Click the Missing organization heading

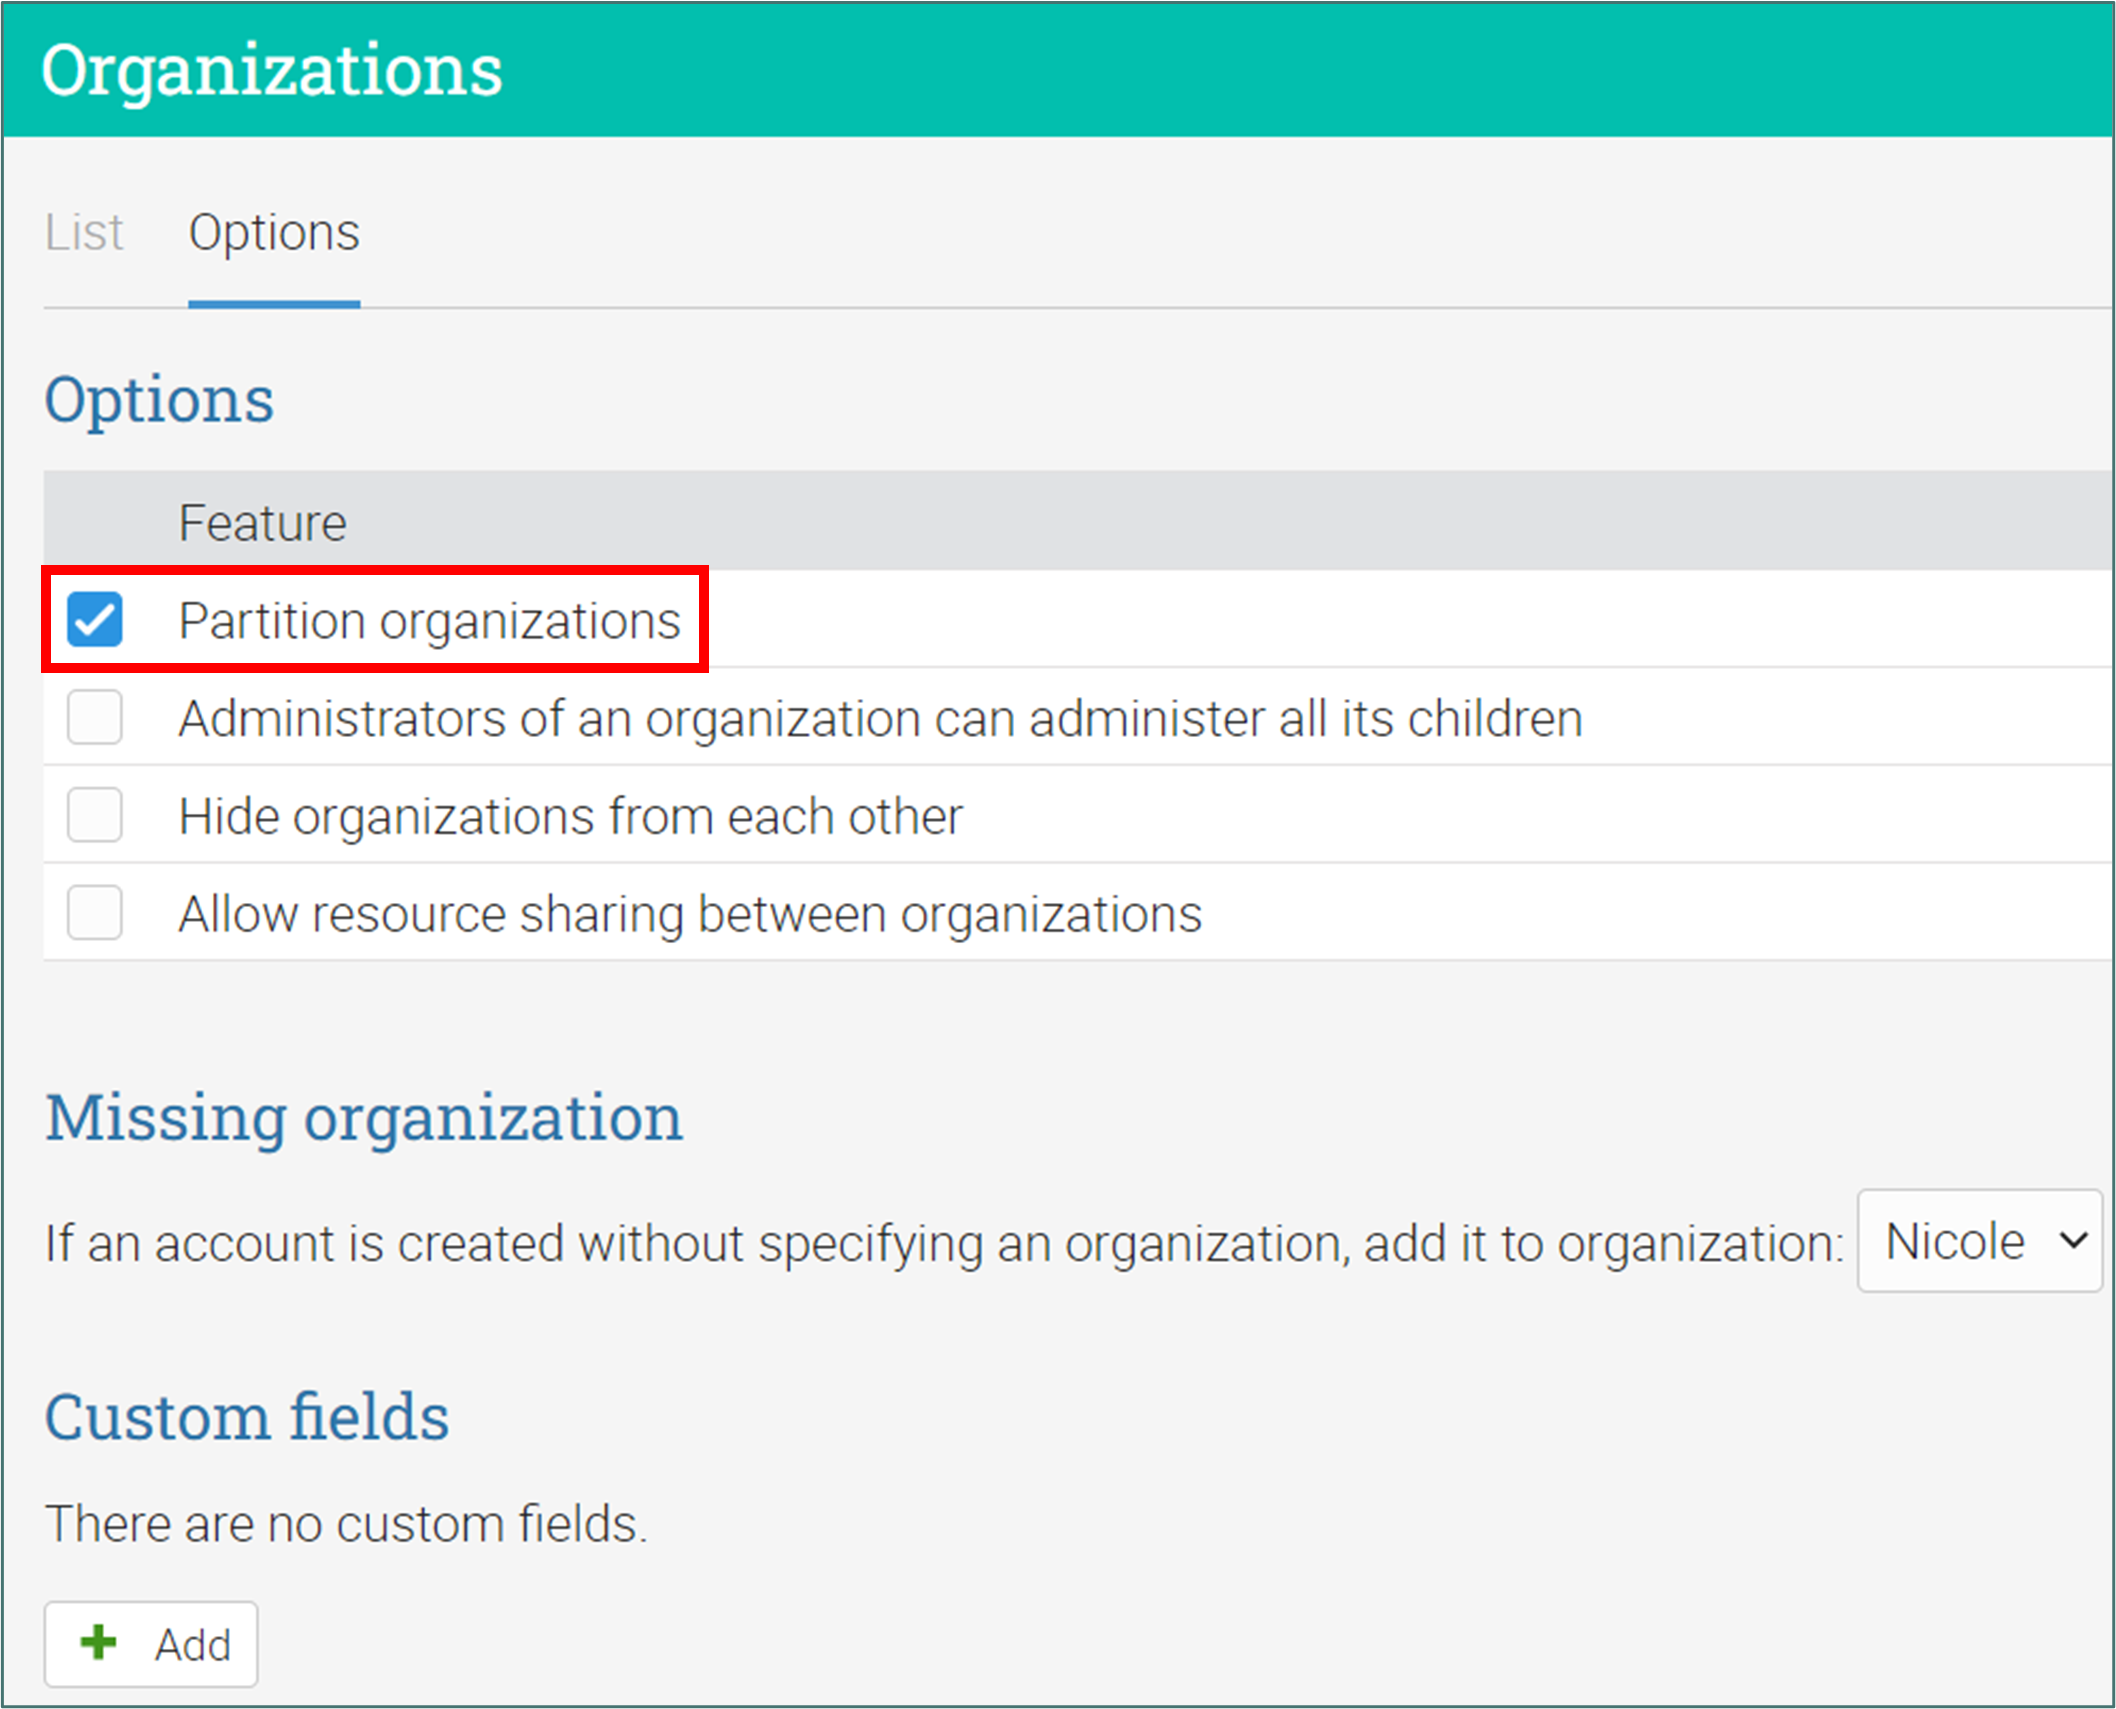(x=364, y=1117)
